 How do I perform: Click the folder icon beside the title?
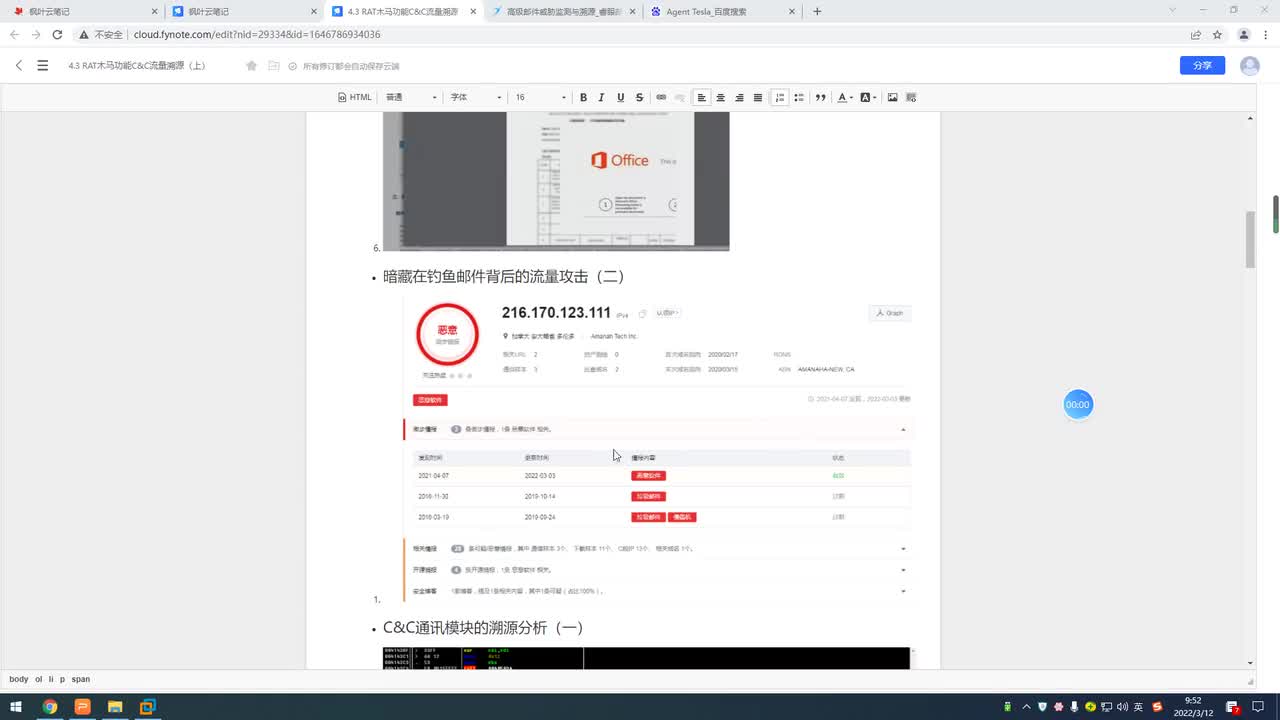tap(273, 66)
